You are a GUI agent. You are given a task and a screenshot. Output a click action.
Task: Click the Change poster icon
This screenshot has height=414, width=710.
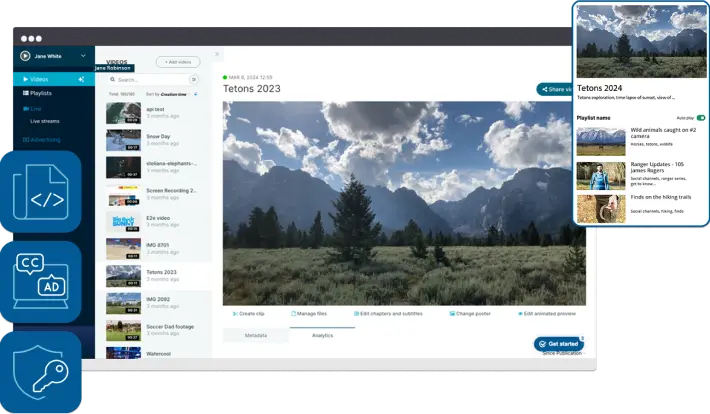coord(452,314)
